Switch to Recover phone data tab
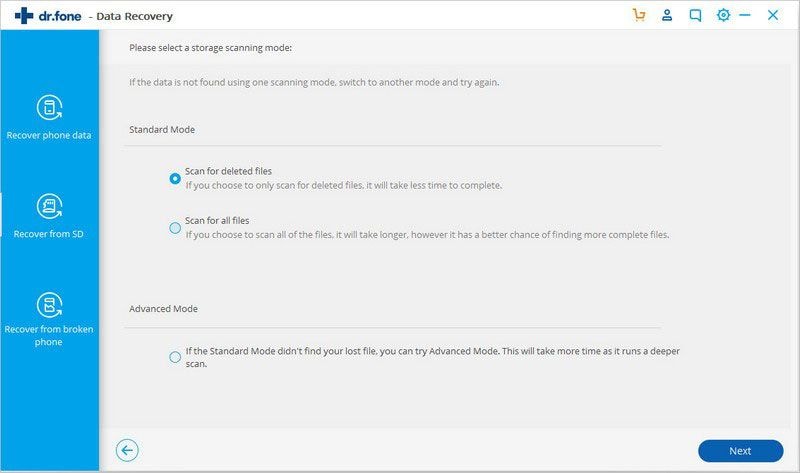800x473 pixels. pos(49,135)
